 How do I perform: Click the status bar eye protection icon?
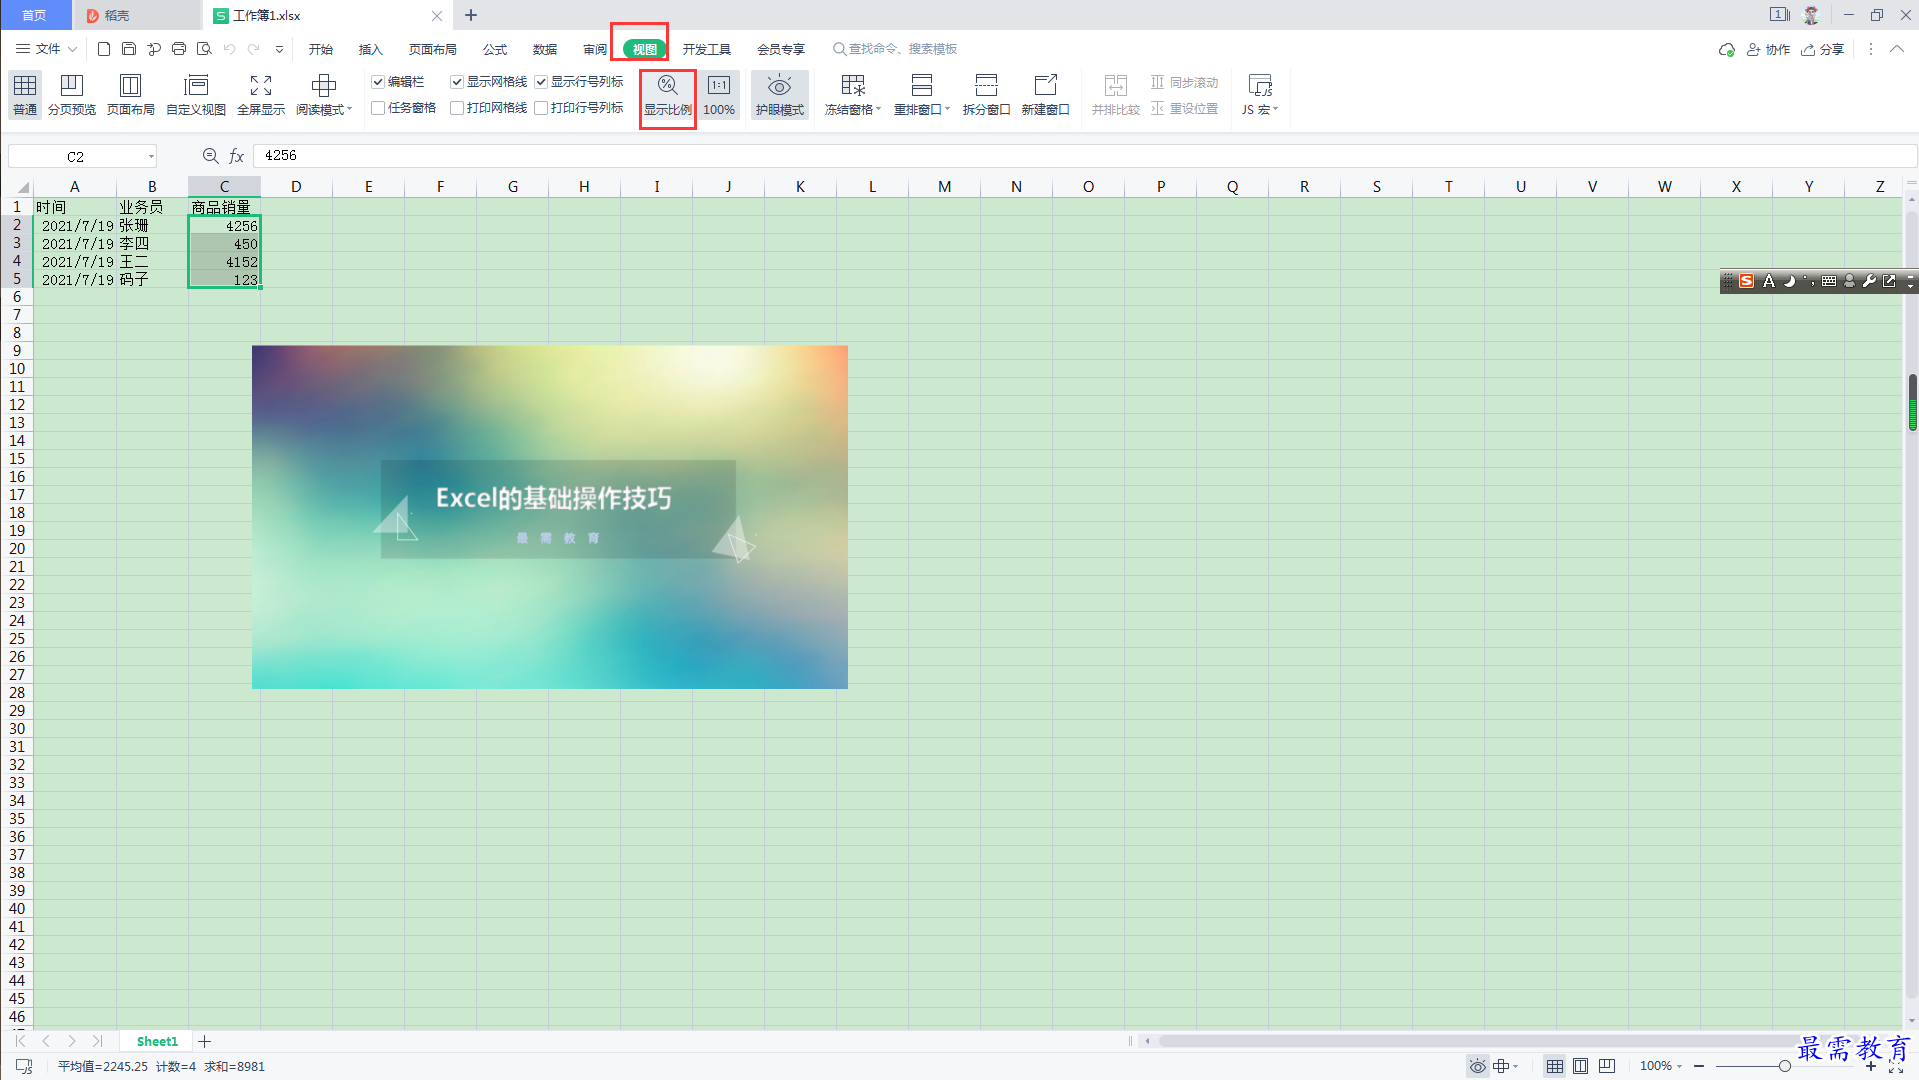point(1477,1066)
